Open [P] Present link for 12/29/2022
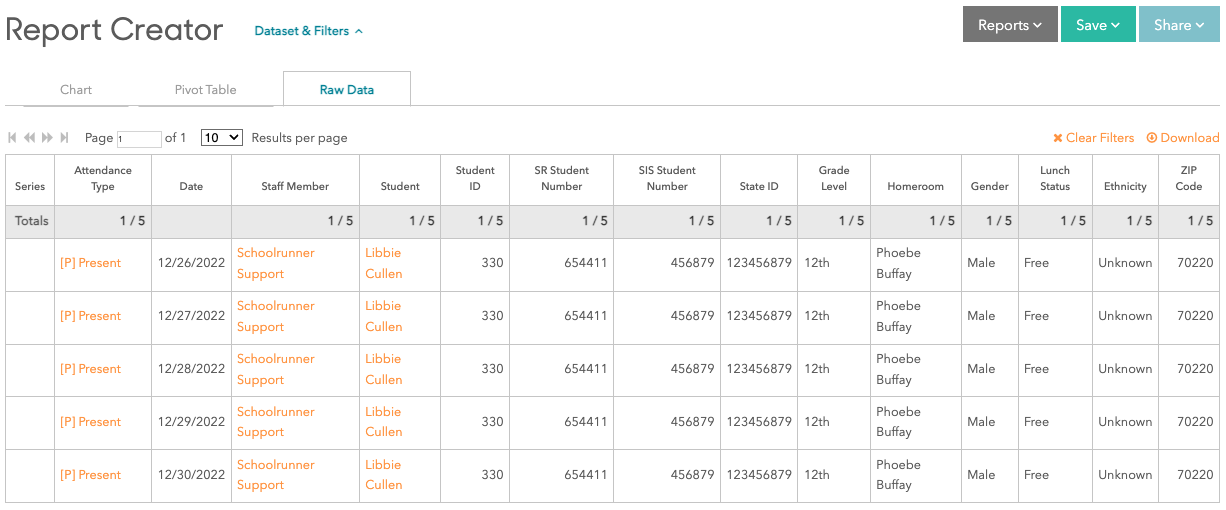 click(x=91, y=422)
